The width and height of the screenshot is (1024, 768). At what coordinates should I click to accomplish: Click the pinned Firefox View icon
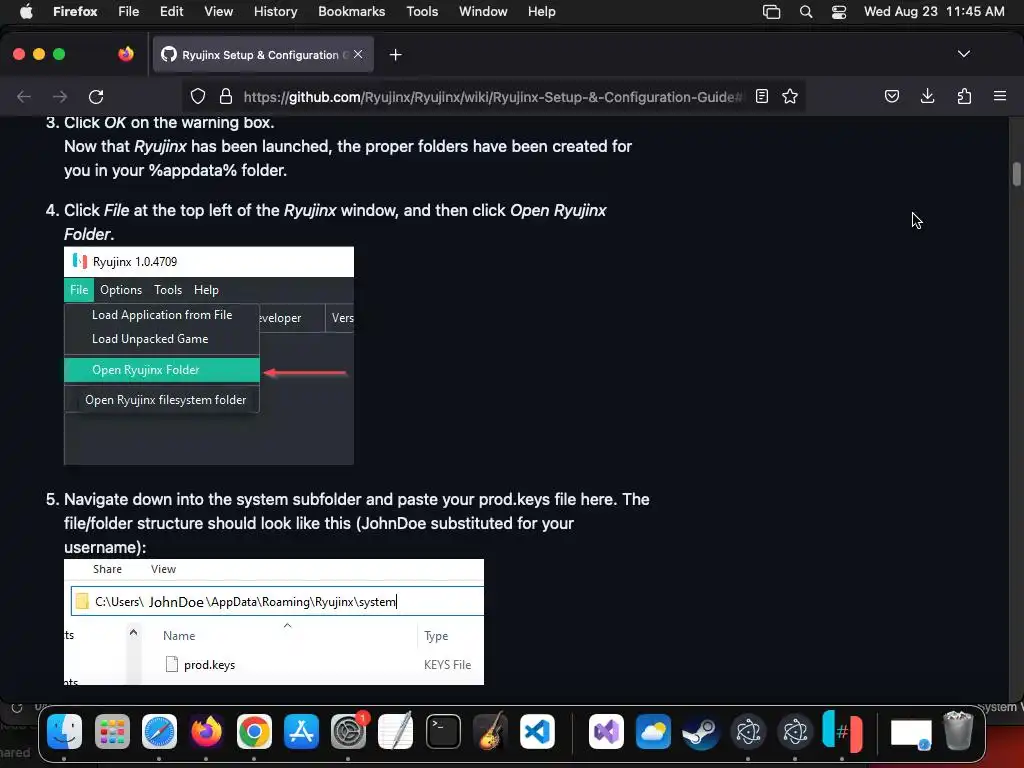tap(125, 54)
